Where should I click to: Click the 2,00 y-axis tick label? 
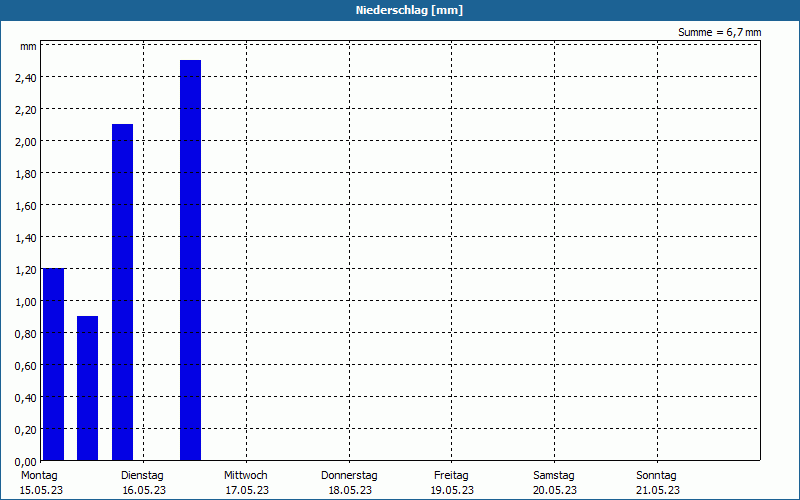click(x=26, y=141)
